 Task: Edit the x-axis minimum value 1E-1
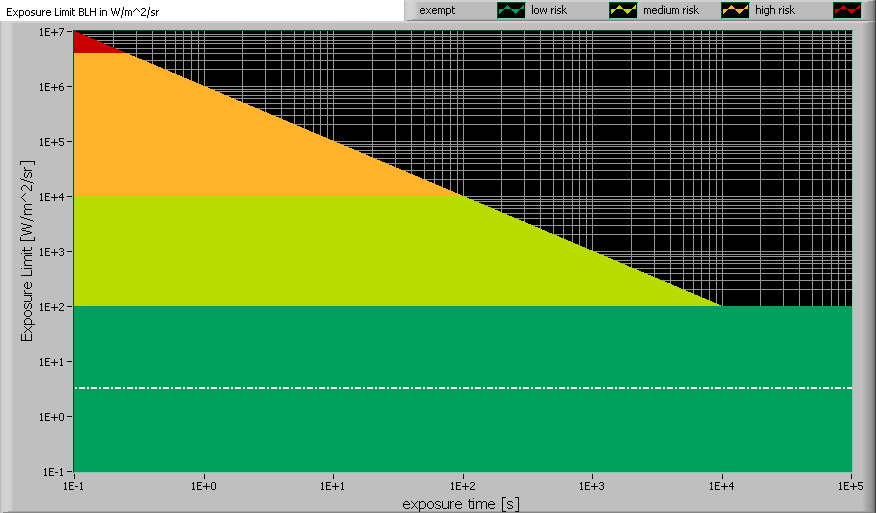point(74,485)
